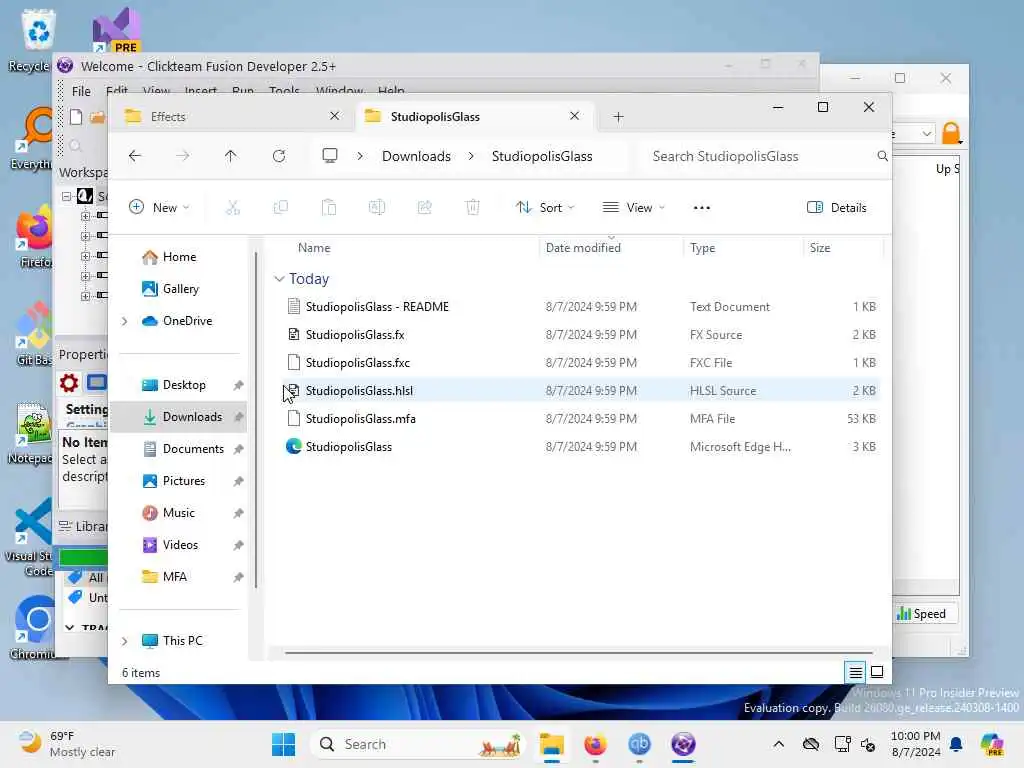The image size is (1024, 768).
Task: Select StudiopolisGlass - README file
Action: pos(581,306)
